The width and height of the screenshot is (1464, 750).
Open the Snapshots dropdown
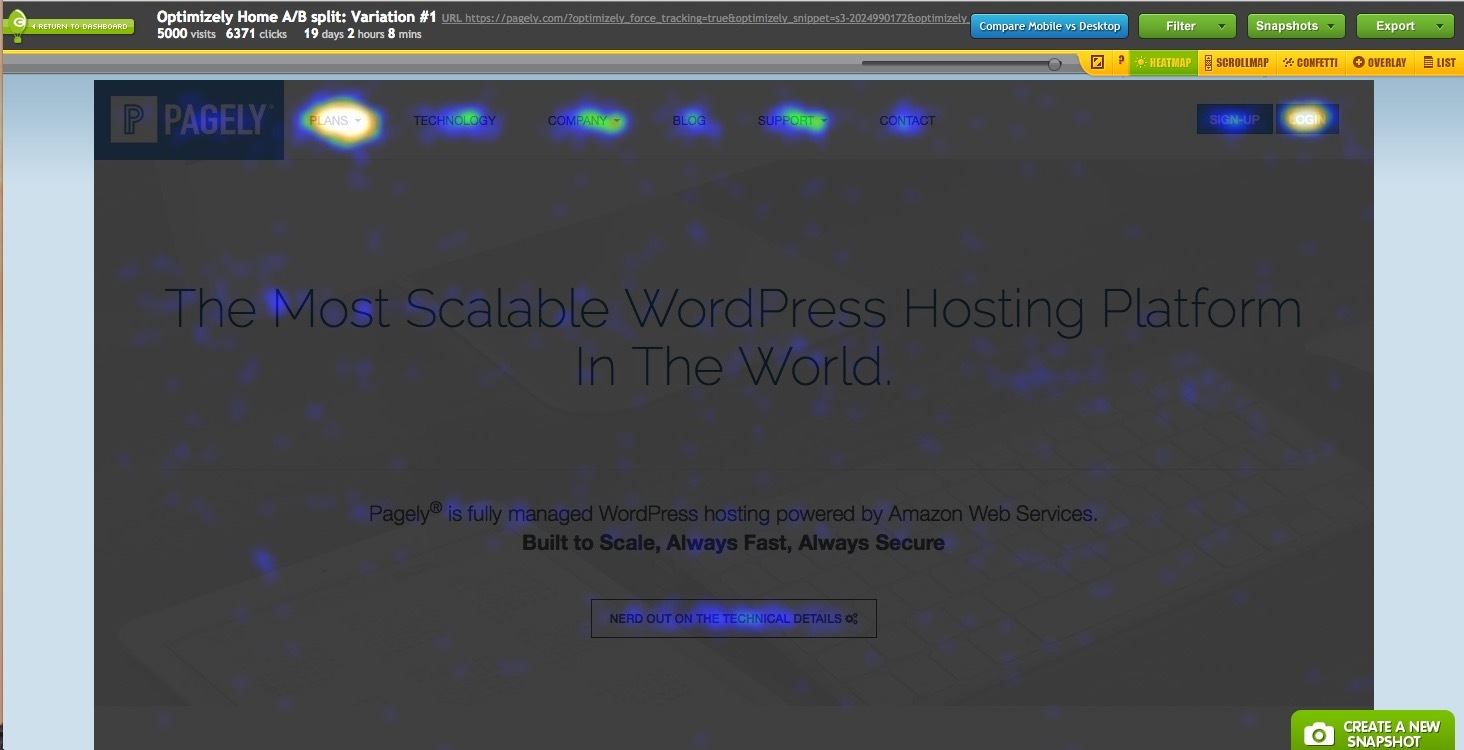click(x=1296, y=26)
